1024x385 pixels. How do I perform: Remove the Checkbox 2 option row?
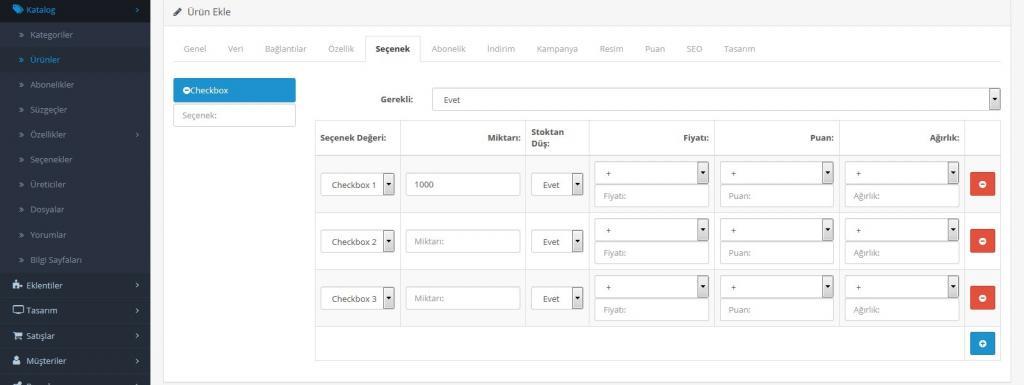982,241
